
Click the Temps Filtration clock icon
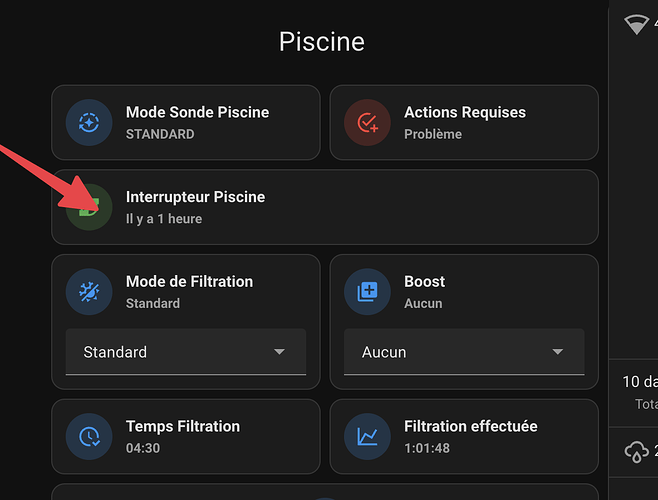point(89,437)
